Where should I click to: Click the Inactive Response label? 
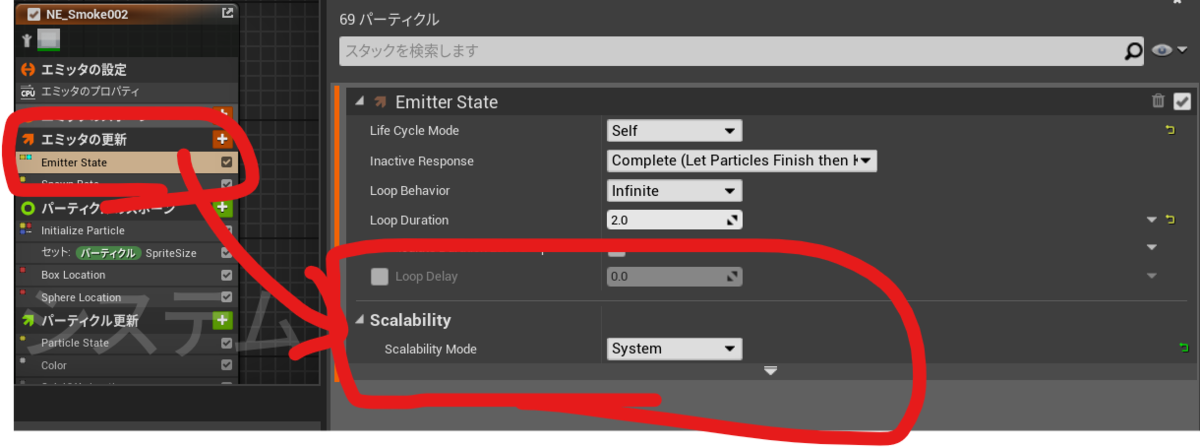click(x=421, y=161)
